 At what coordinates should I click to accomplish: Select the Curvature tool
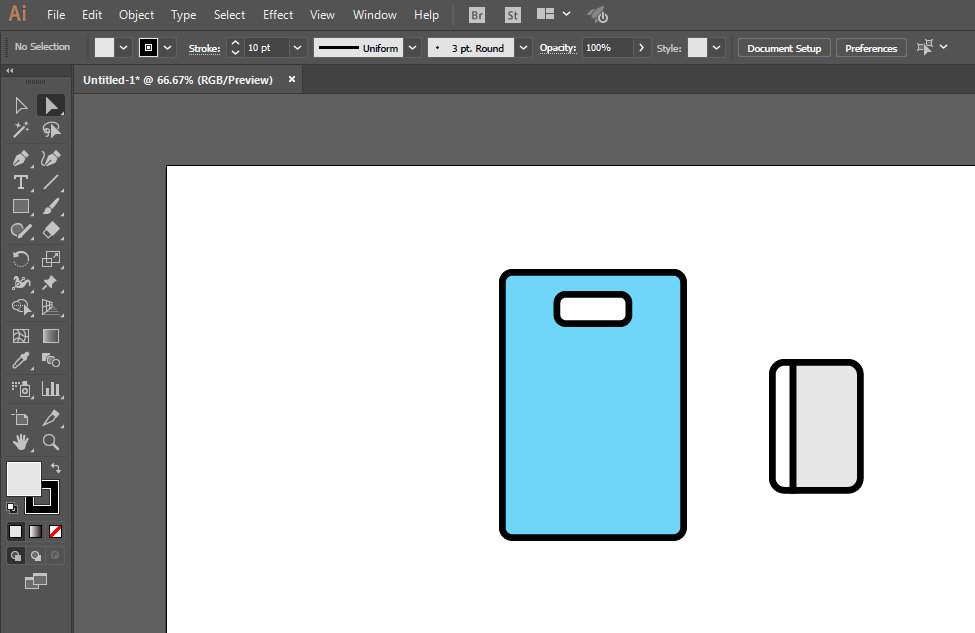point(51,159)
